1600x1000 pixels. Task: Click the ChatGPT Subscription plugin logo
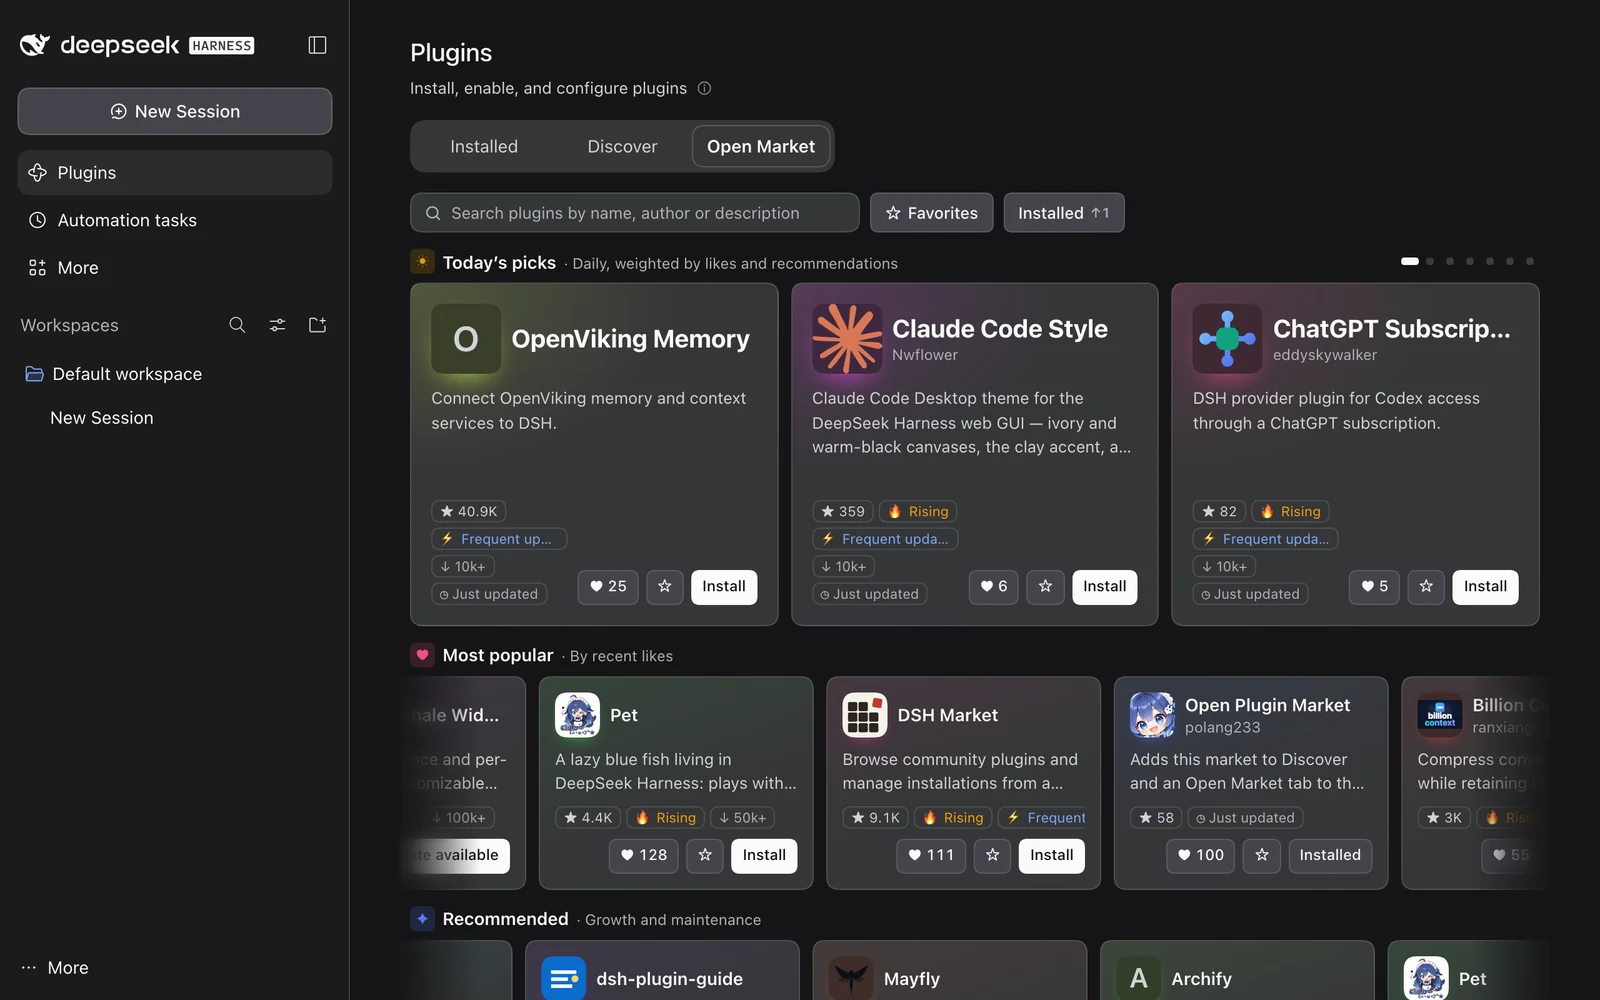point(1227,339)
